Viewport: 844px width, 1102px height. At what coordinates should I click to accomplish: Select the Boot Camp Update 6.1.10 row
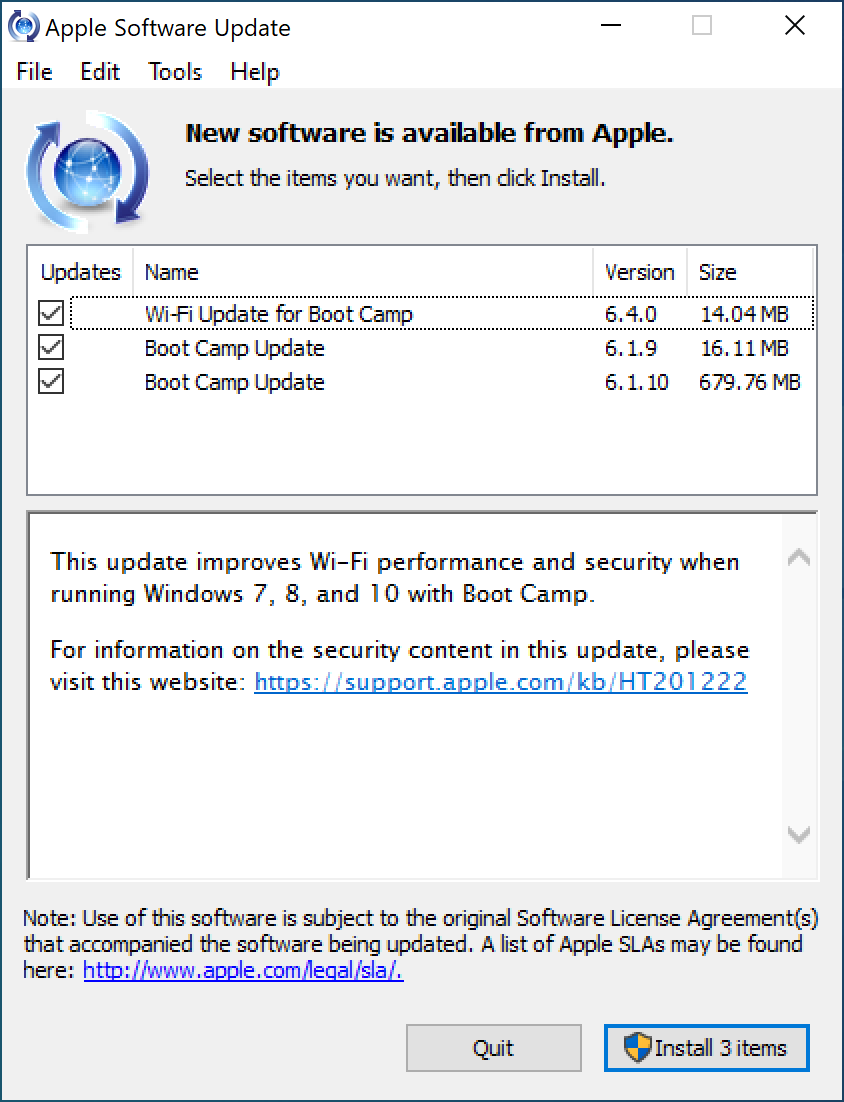tap(235, 383)
